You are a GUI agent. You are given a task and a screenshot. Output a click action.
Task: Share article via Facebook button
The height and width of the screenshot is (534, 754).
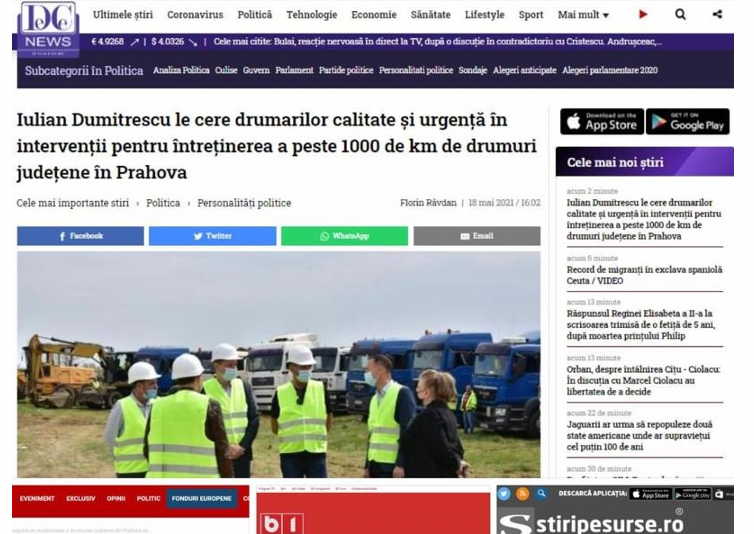(80, 236)
